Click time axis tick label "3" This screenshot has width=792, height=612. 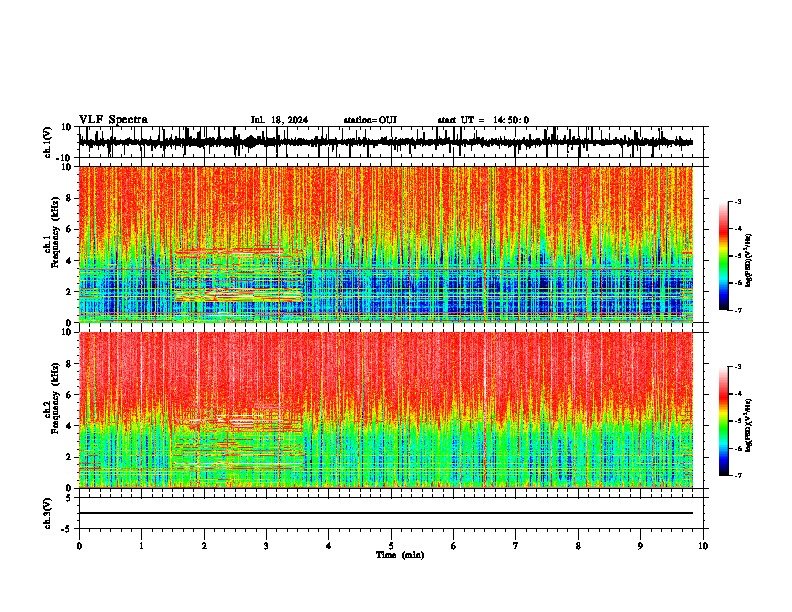(x=266, y=546)
